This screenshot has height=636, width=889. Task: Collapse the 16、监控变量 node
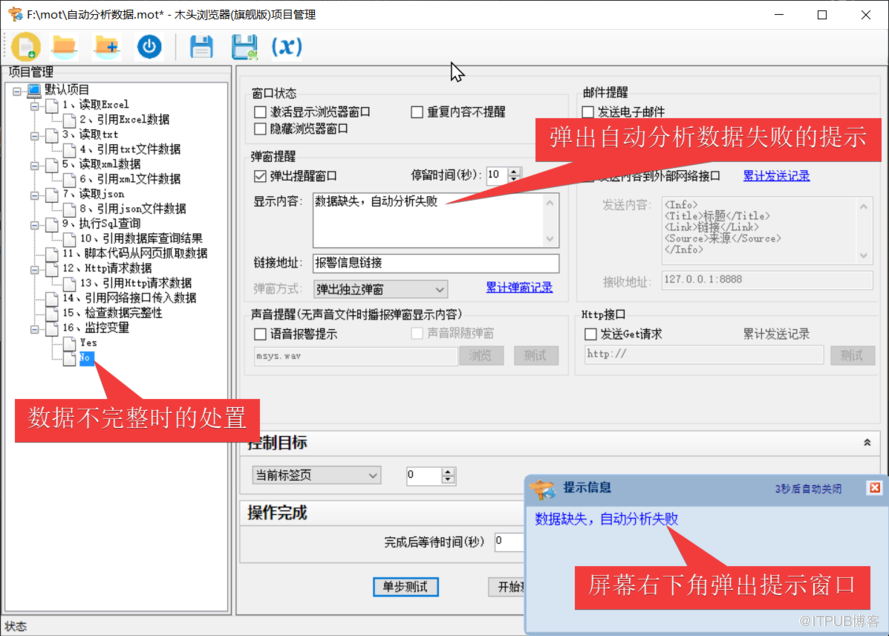(35, 329)
